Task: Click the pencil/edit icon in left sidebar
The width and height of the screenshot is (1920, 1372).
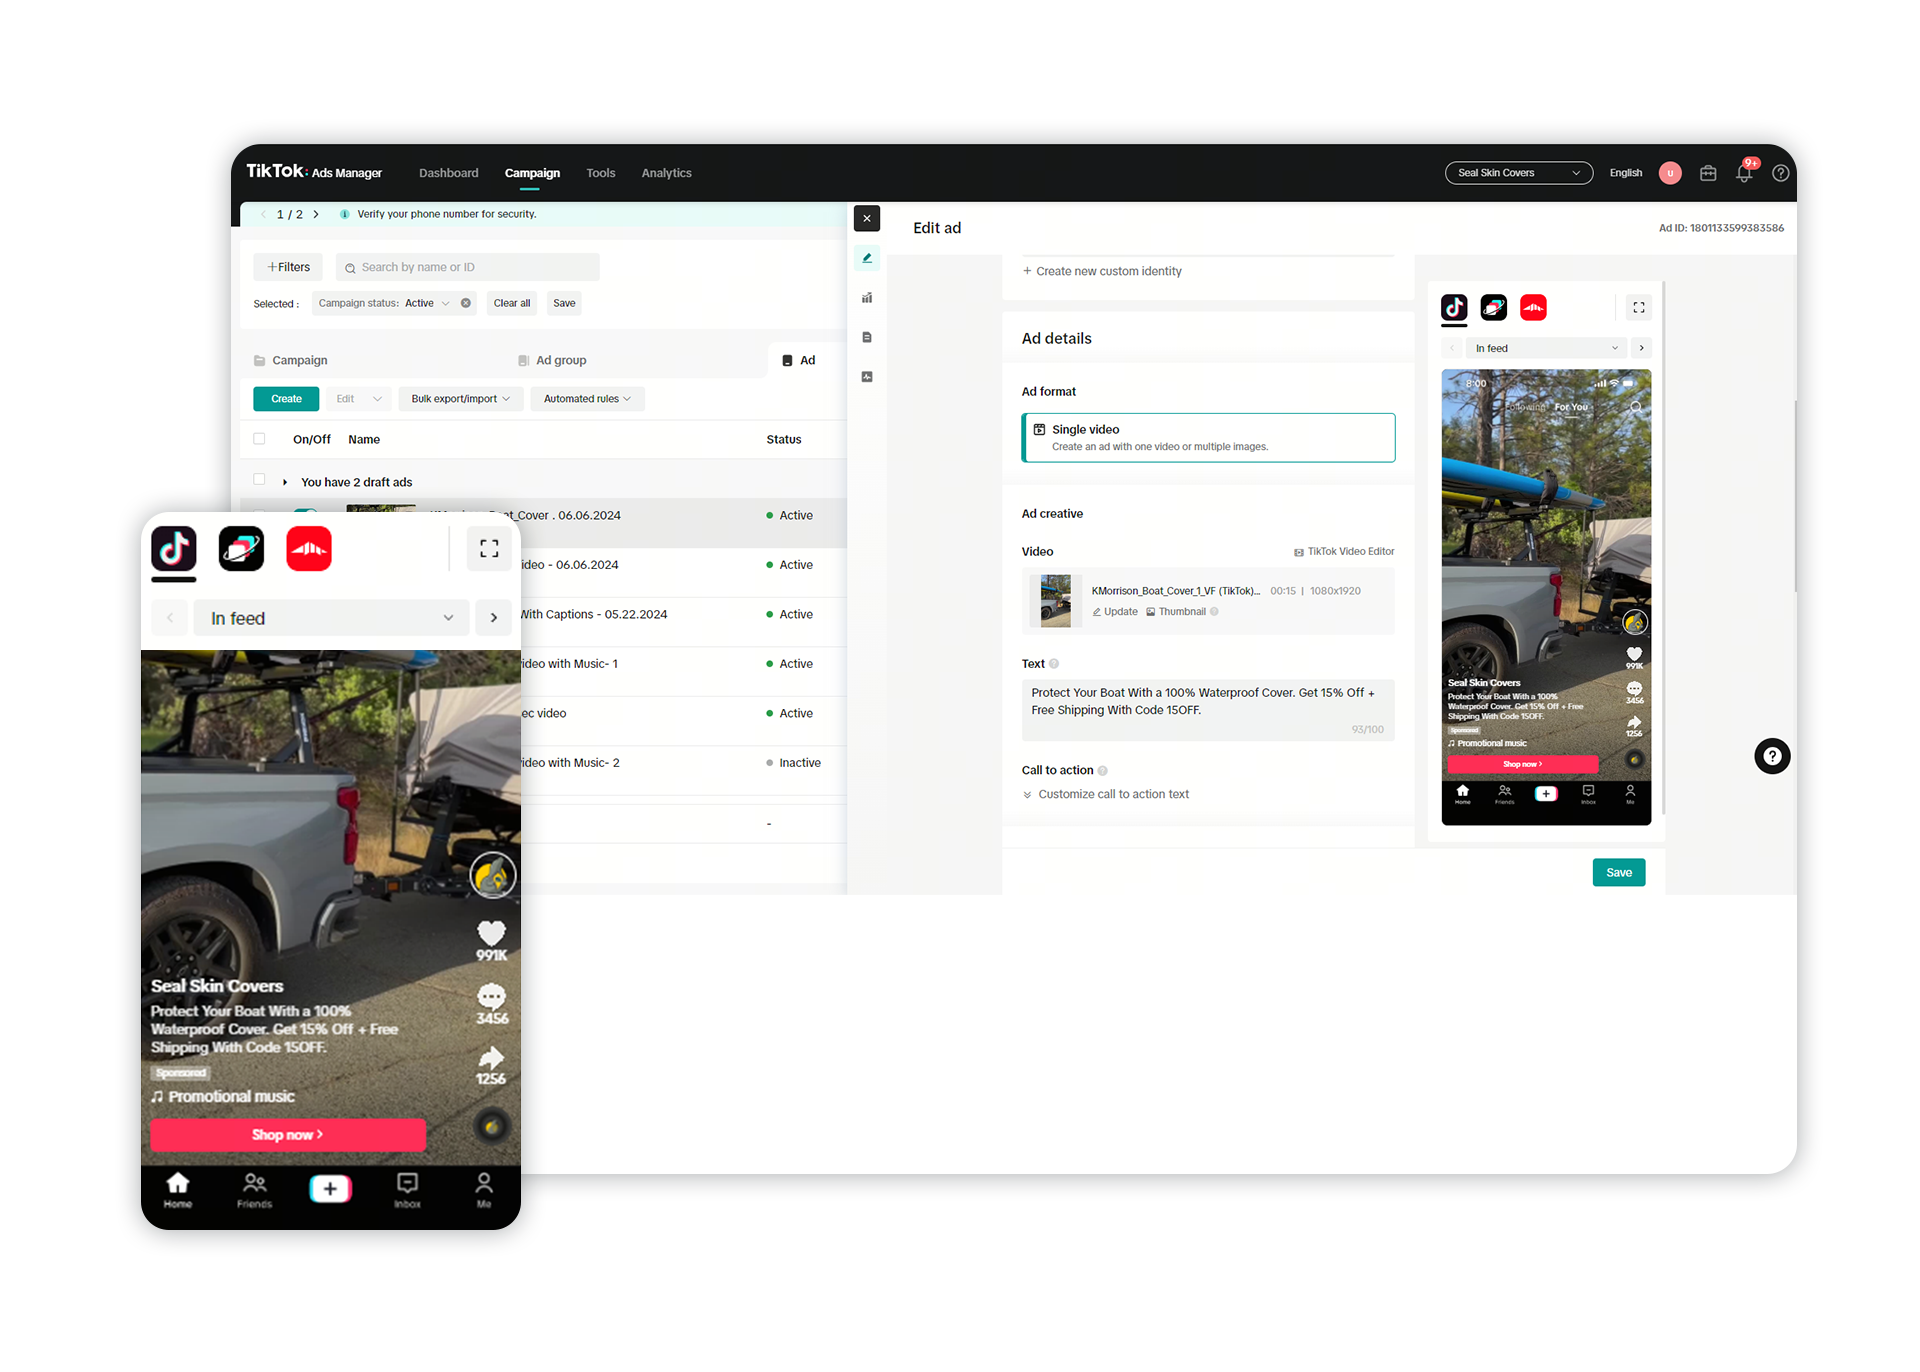Action: tap(867, 257)
